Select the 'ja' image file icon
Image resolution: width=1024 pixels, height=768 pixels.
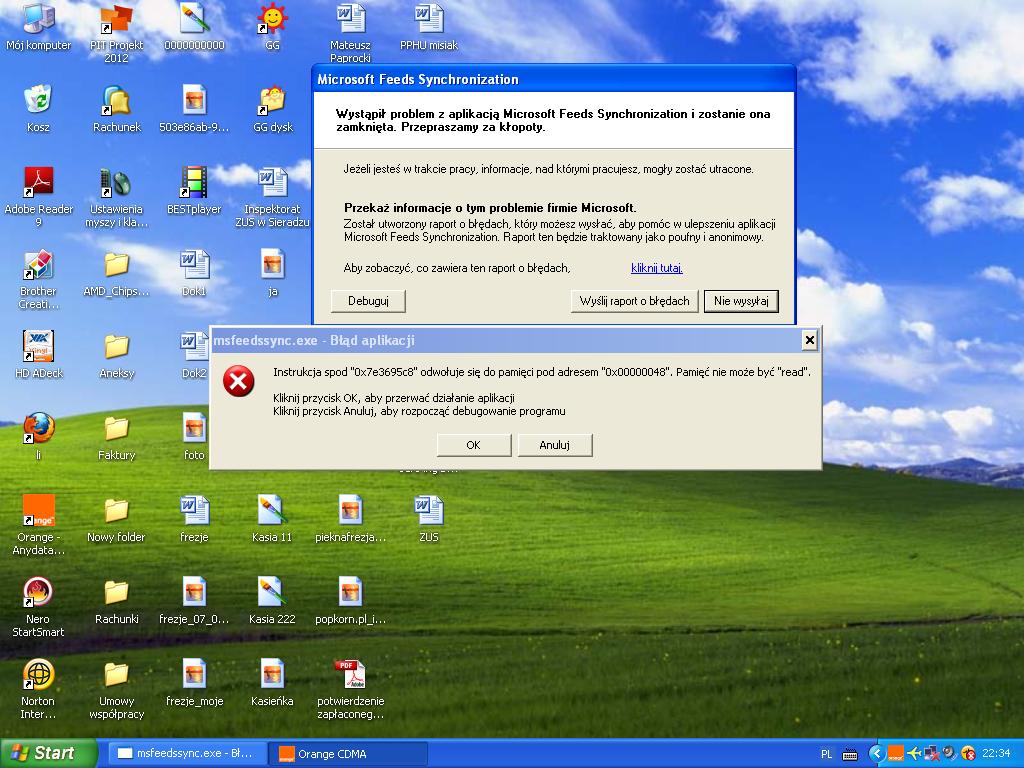click(272, 274)
